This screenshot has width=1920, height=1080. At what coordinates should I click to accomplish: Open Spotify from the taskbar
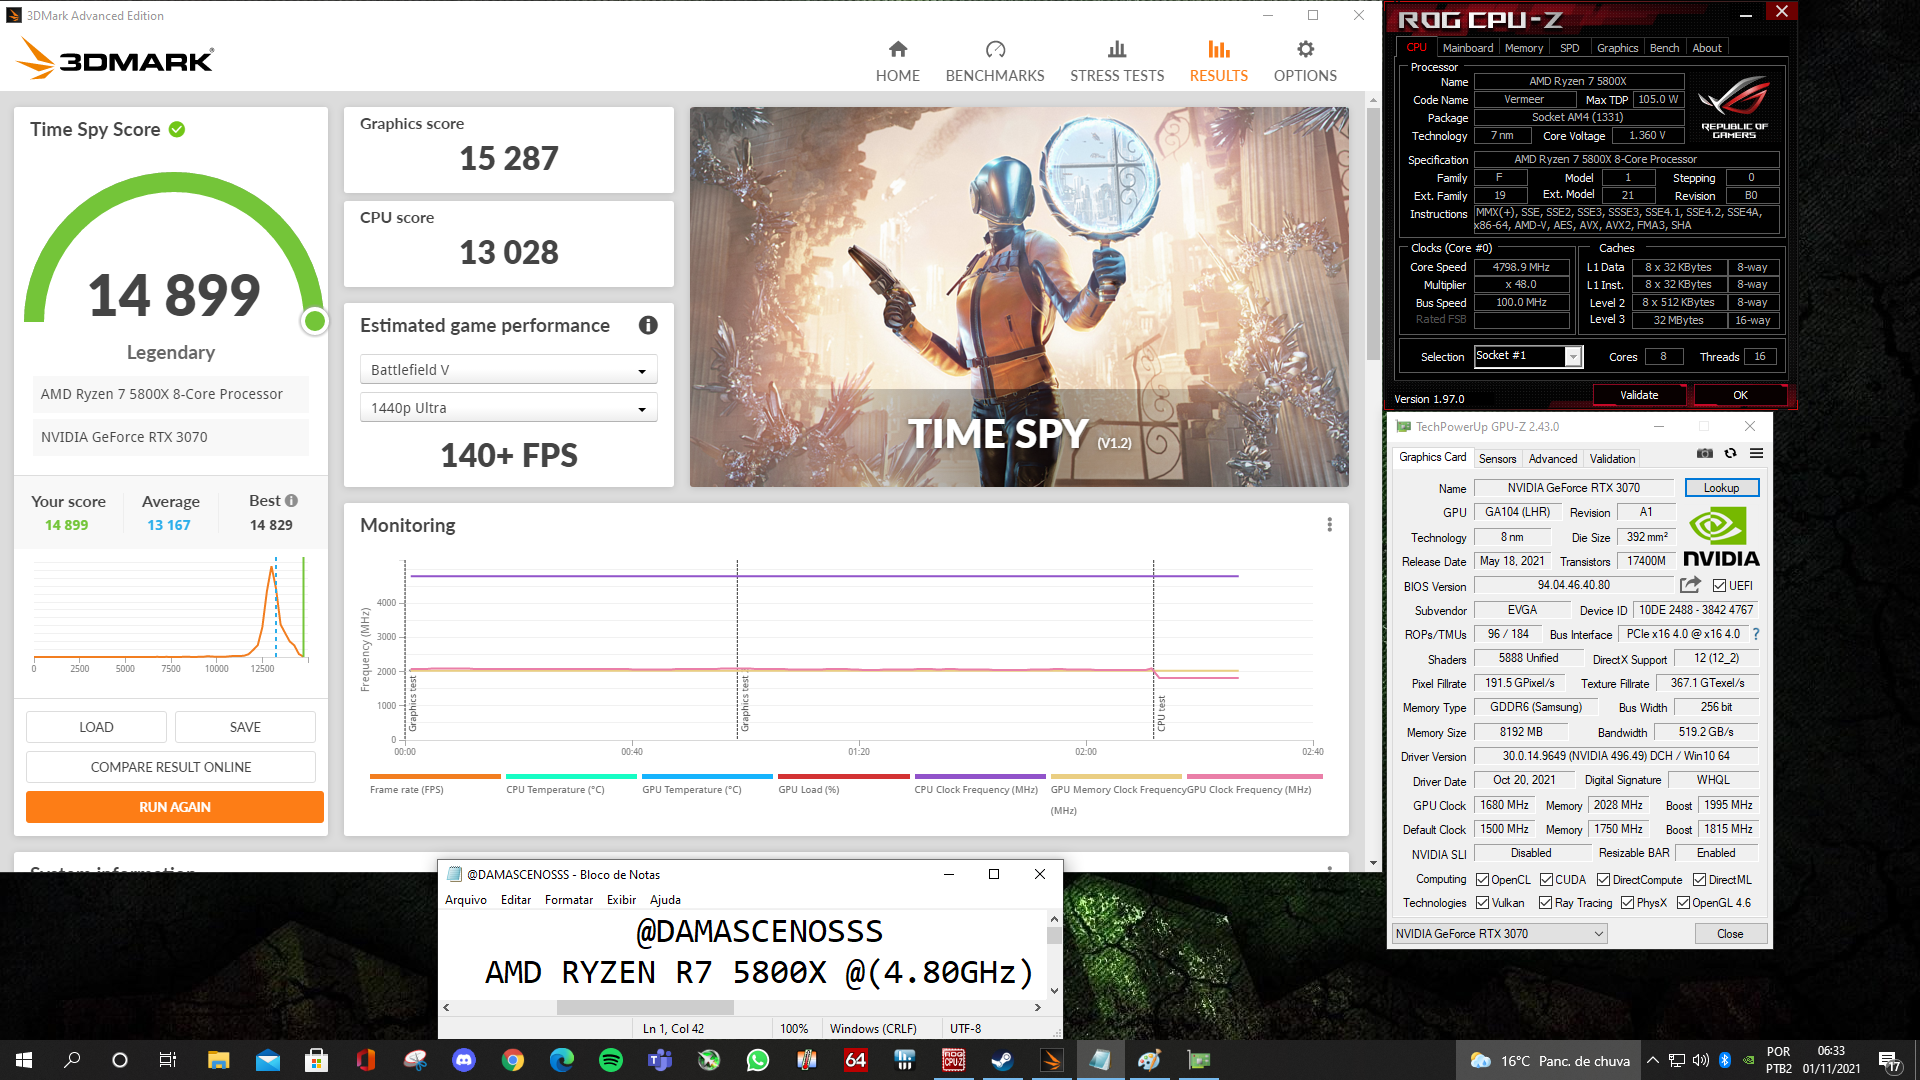click(611, 1060)
